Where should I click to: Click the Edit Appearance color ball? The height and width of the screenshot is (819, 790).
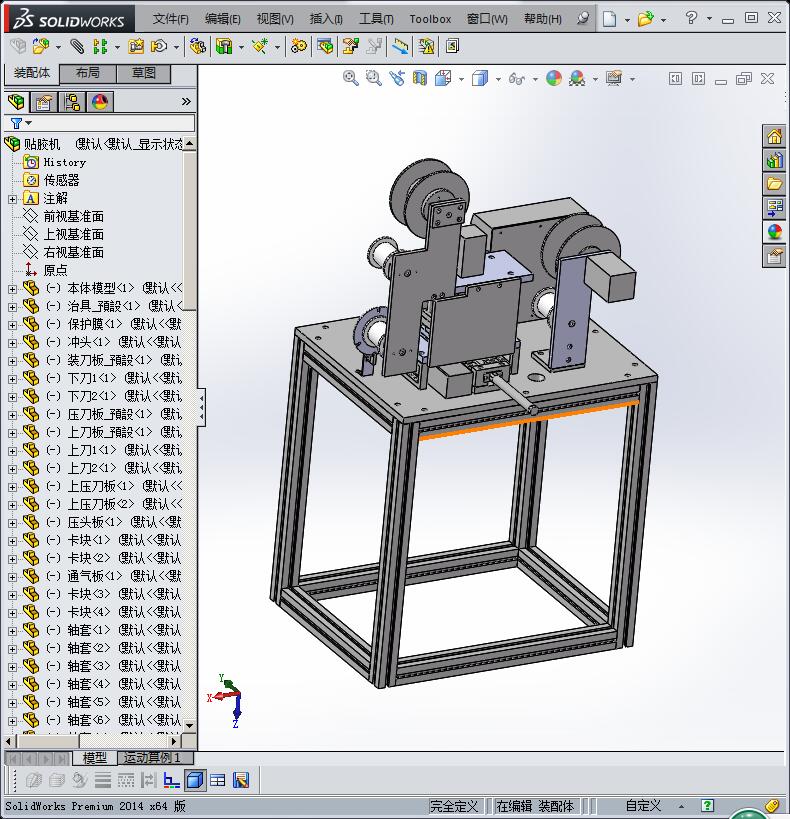[554, 78]
